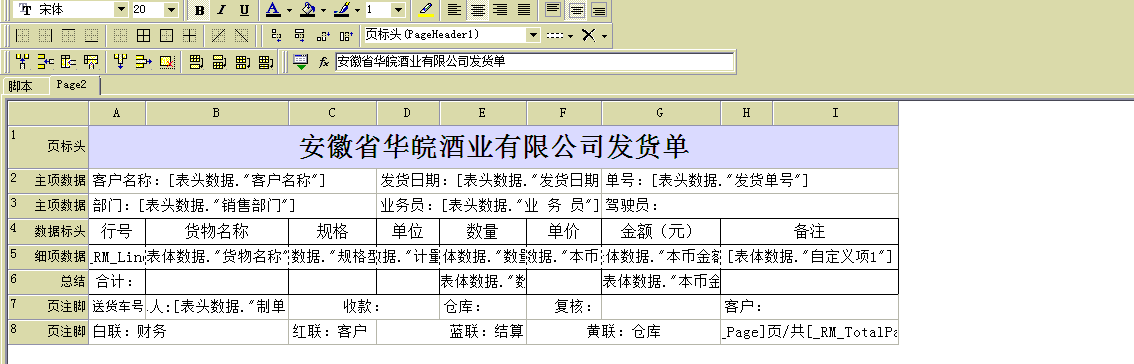Select the row 1 页标头 band label
Viewport: 1134px width, 364px height.
point(48,147)
